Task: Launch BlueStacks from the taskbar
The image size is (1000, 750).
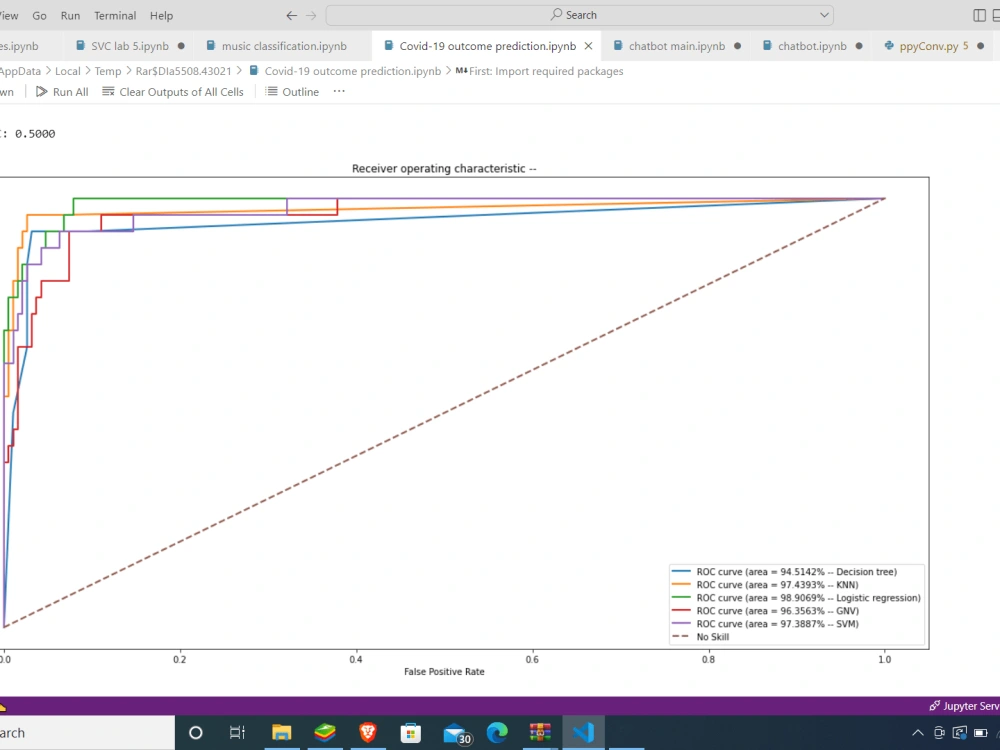Action: [x=325, y=733]
